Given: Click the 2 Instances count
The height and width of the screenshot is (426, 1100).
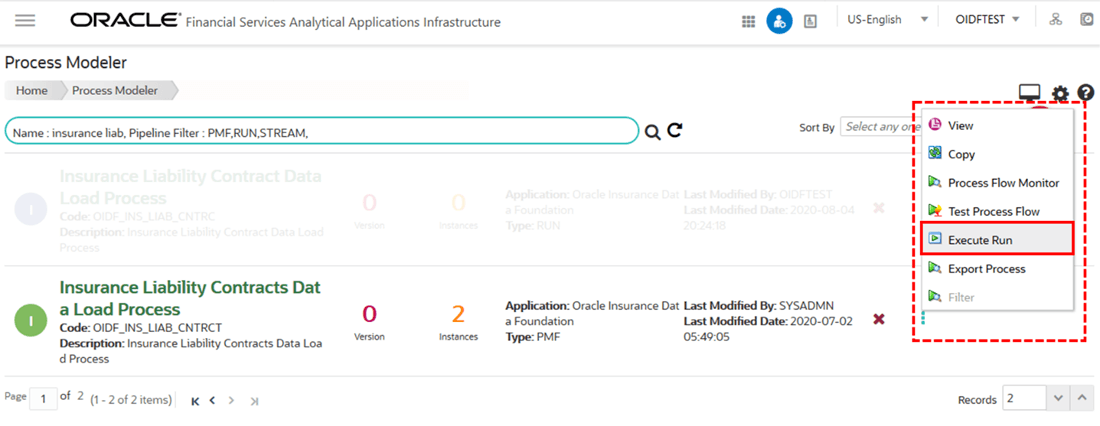Looking at the screenshot, I should click(458, 314).
